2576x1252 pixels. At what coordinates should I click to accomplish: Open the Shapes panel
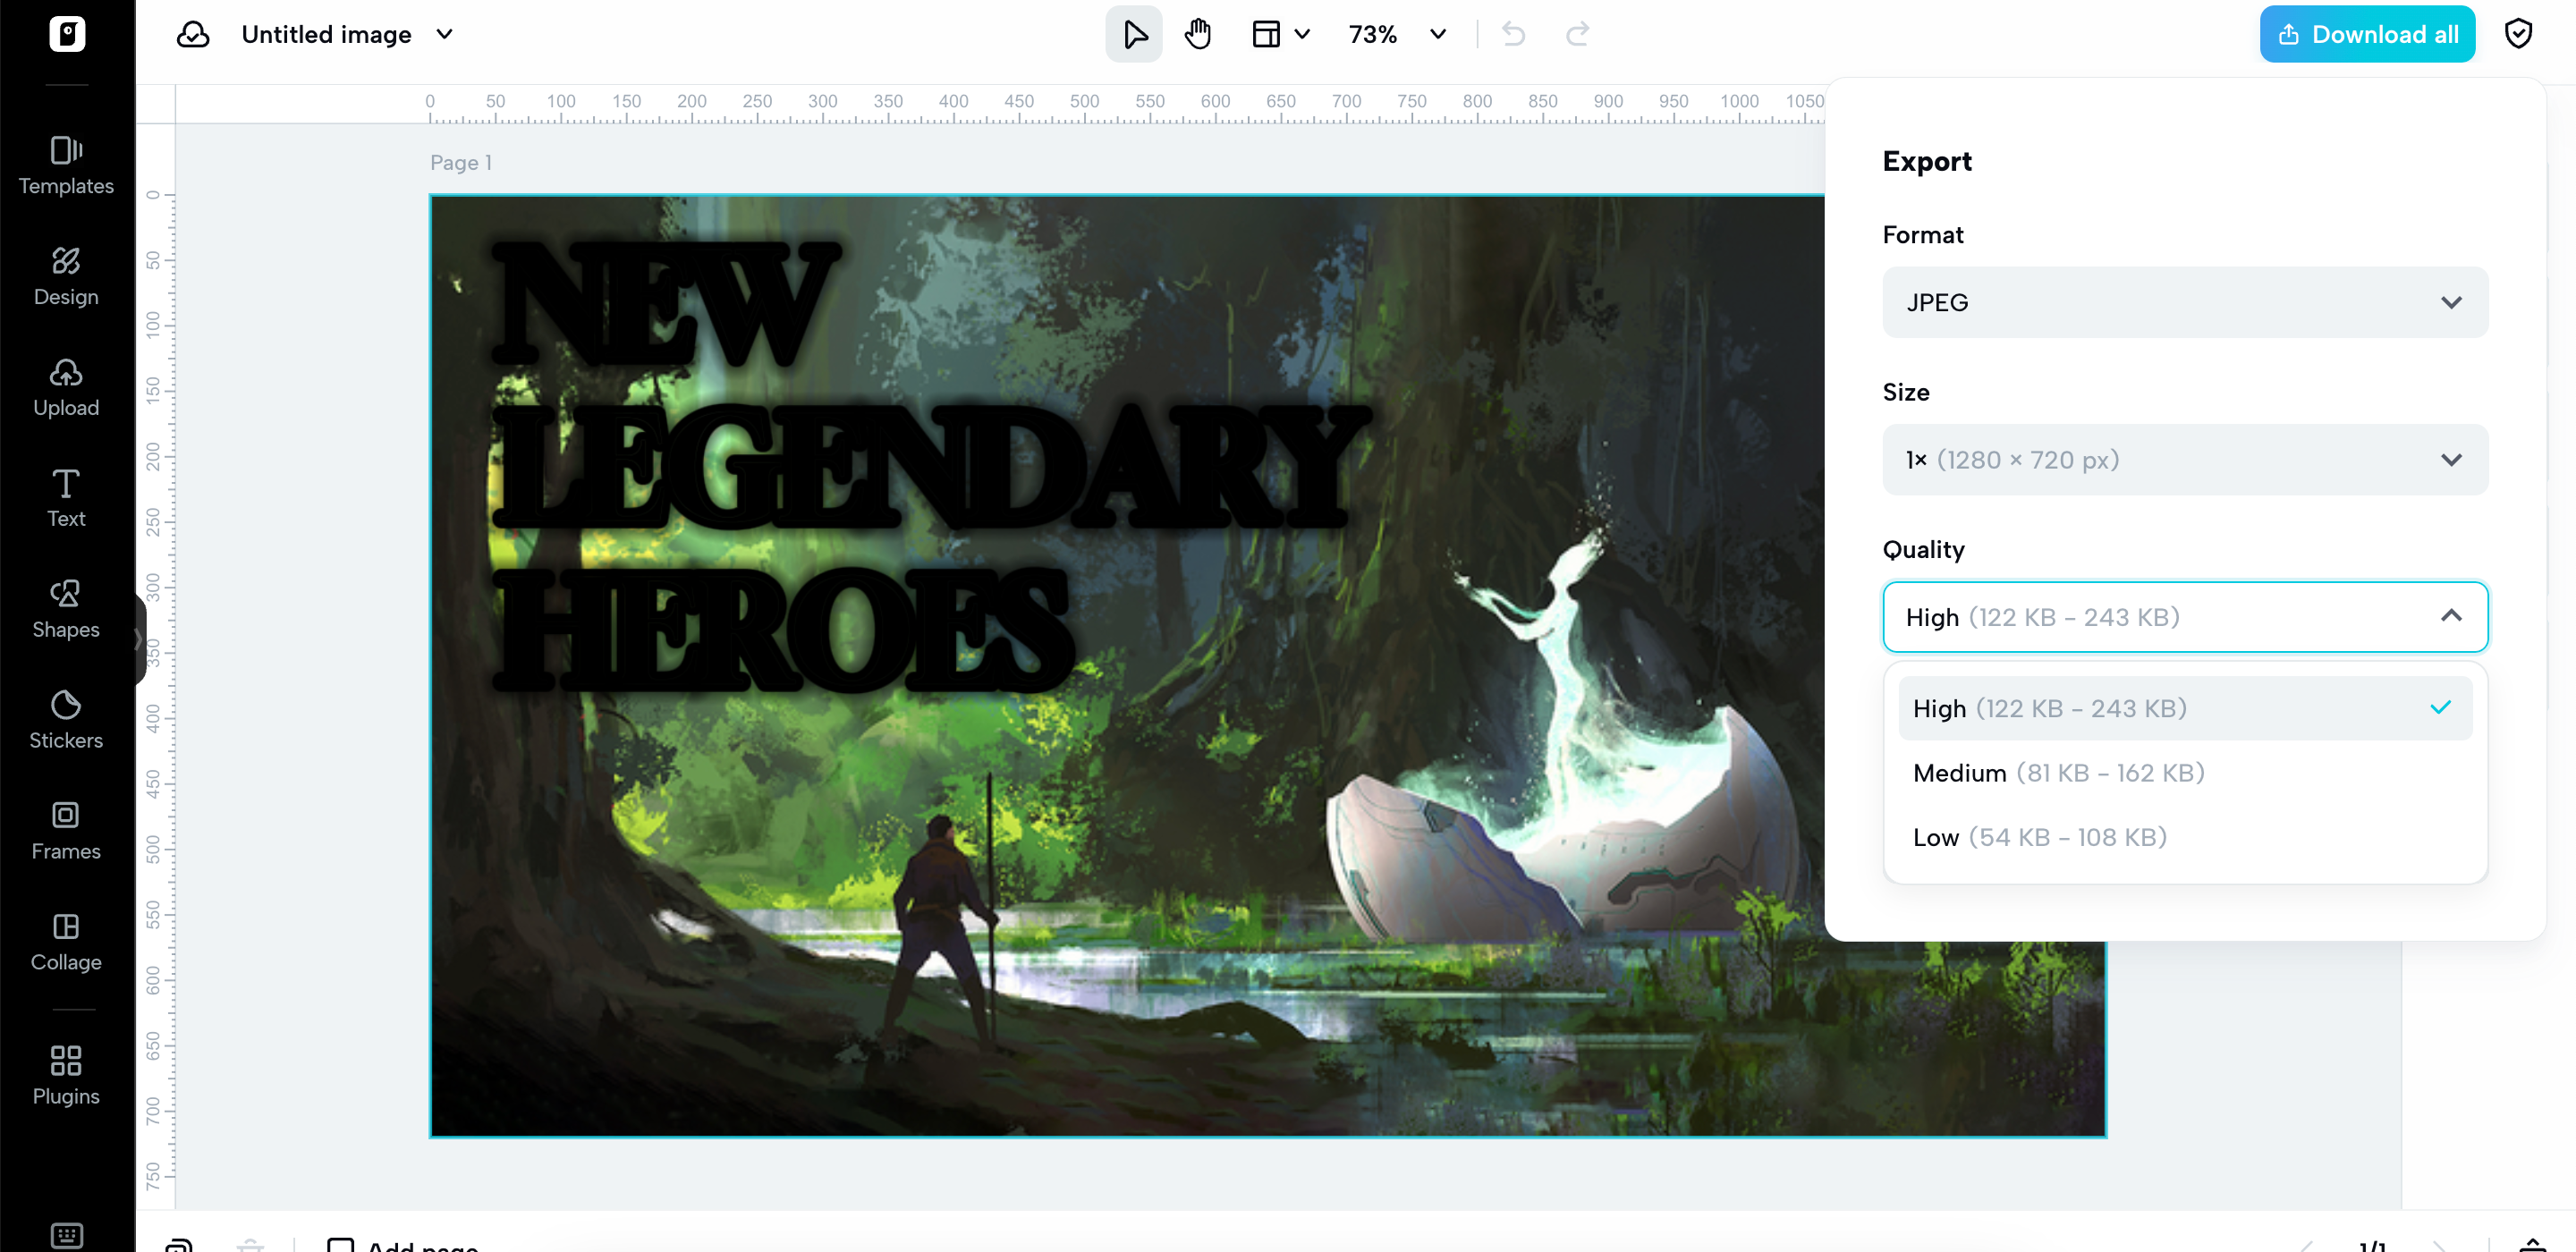(x=66, y=609)
